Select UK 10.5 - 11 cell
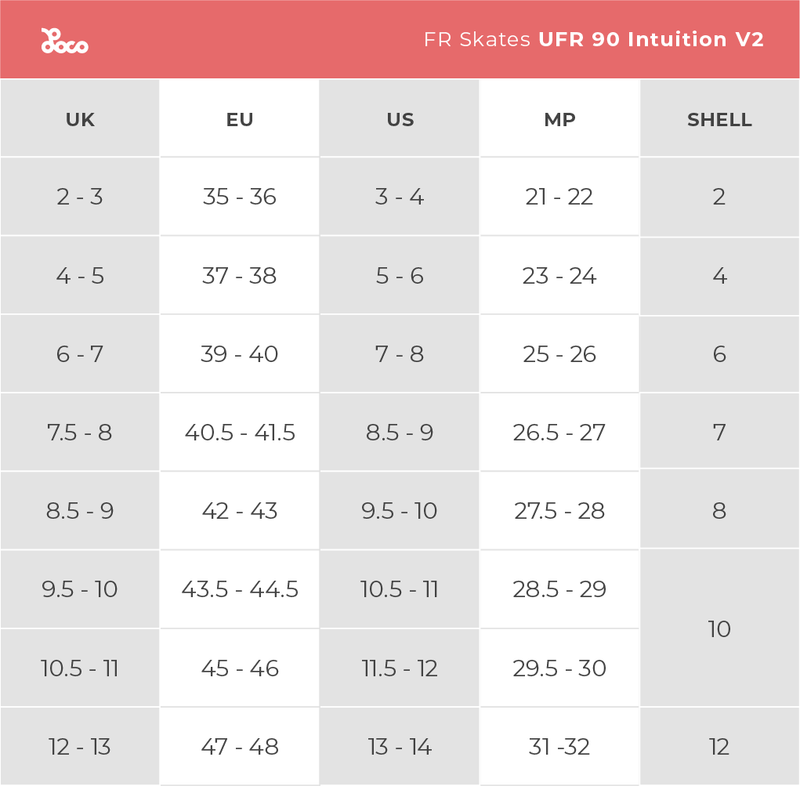 click(x=80, y=668)
